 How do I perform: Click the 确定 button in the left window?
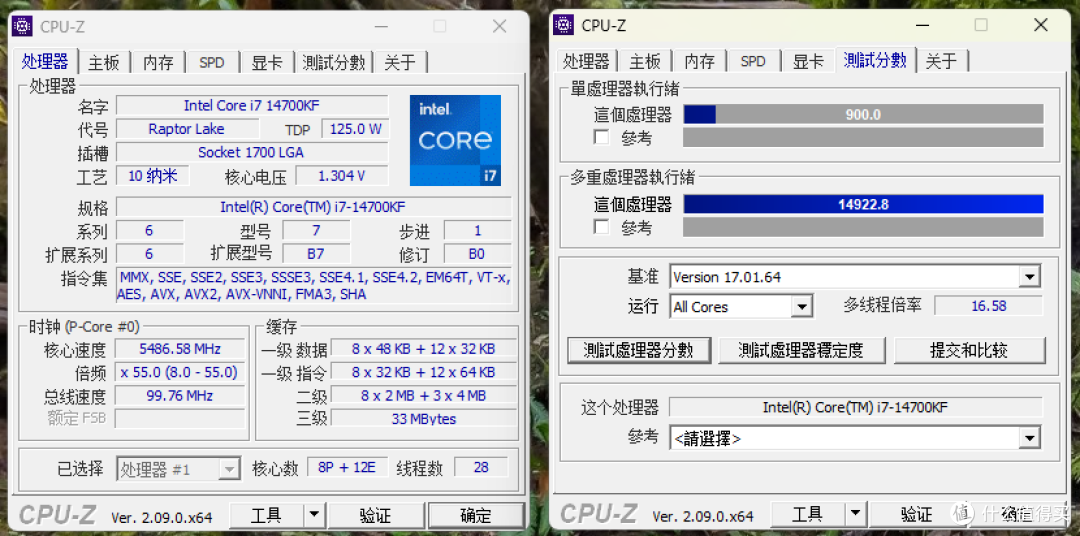[x=475, y=515]
